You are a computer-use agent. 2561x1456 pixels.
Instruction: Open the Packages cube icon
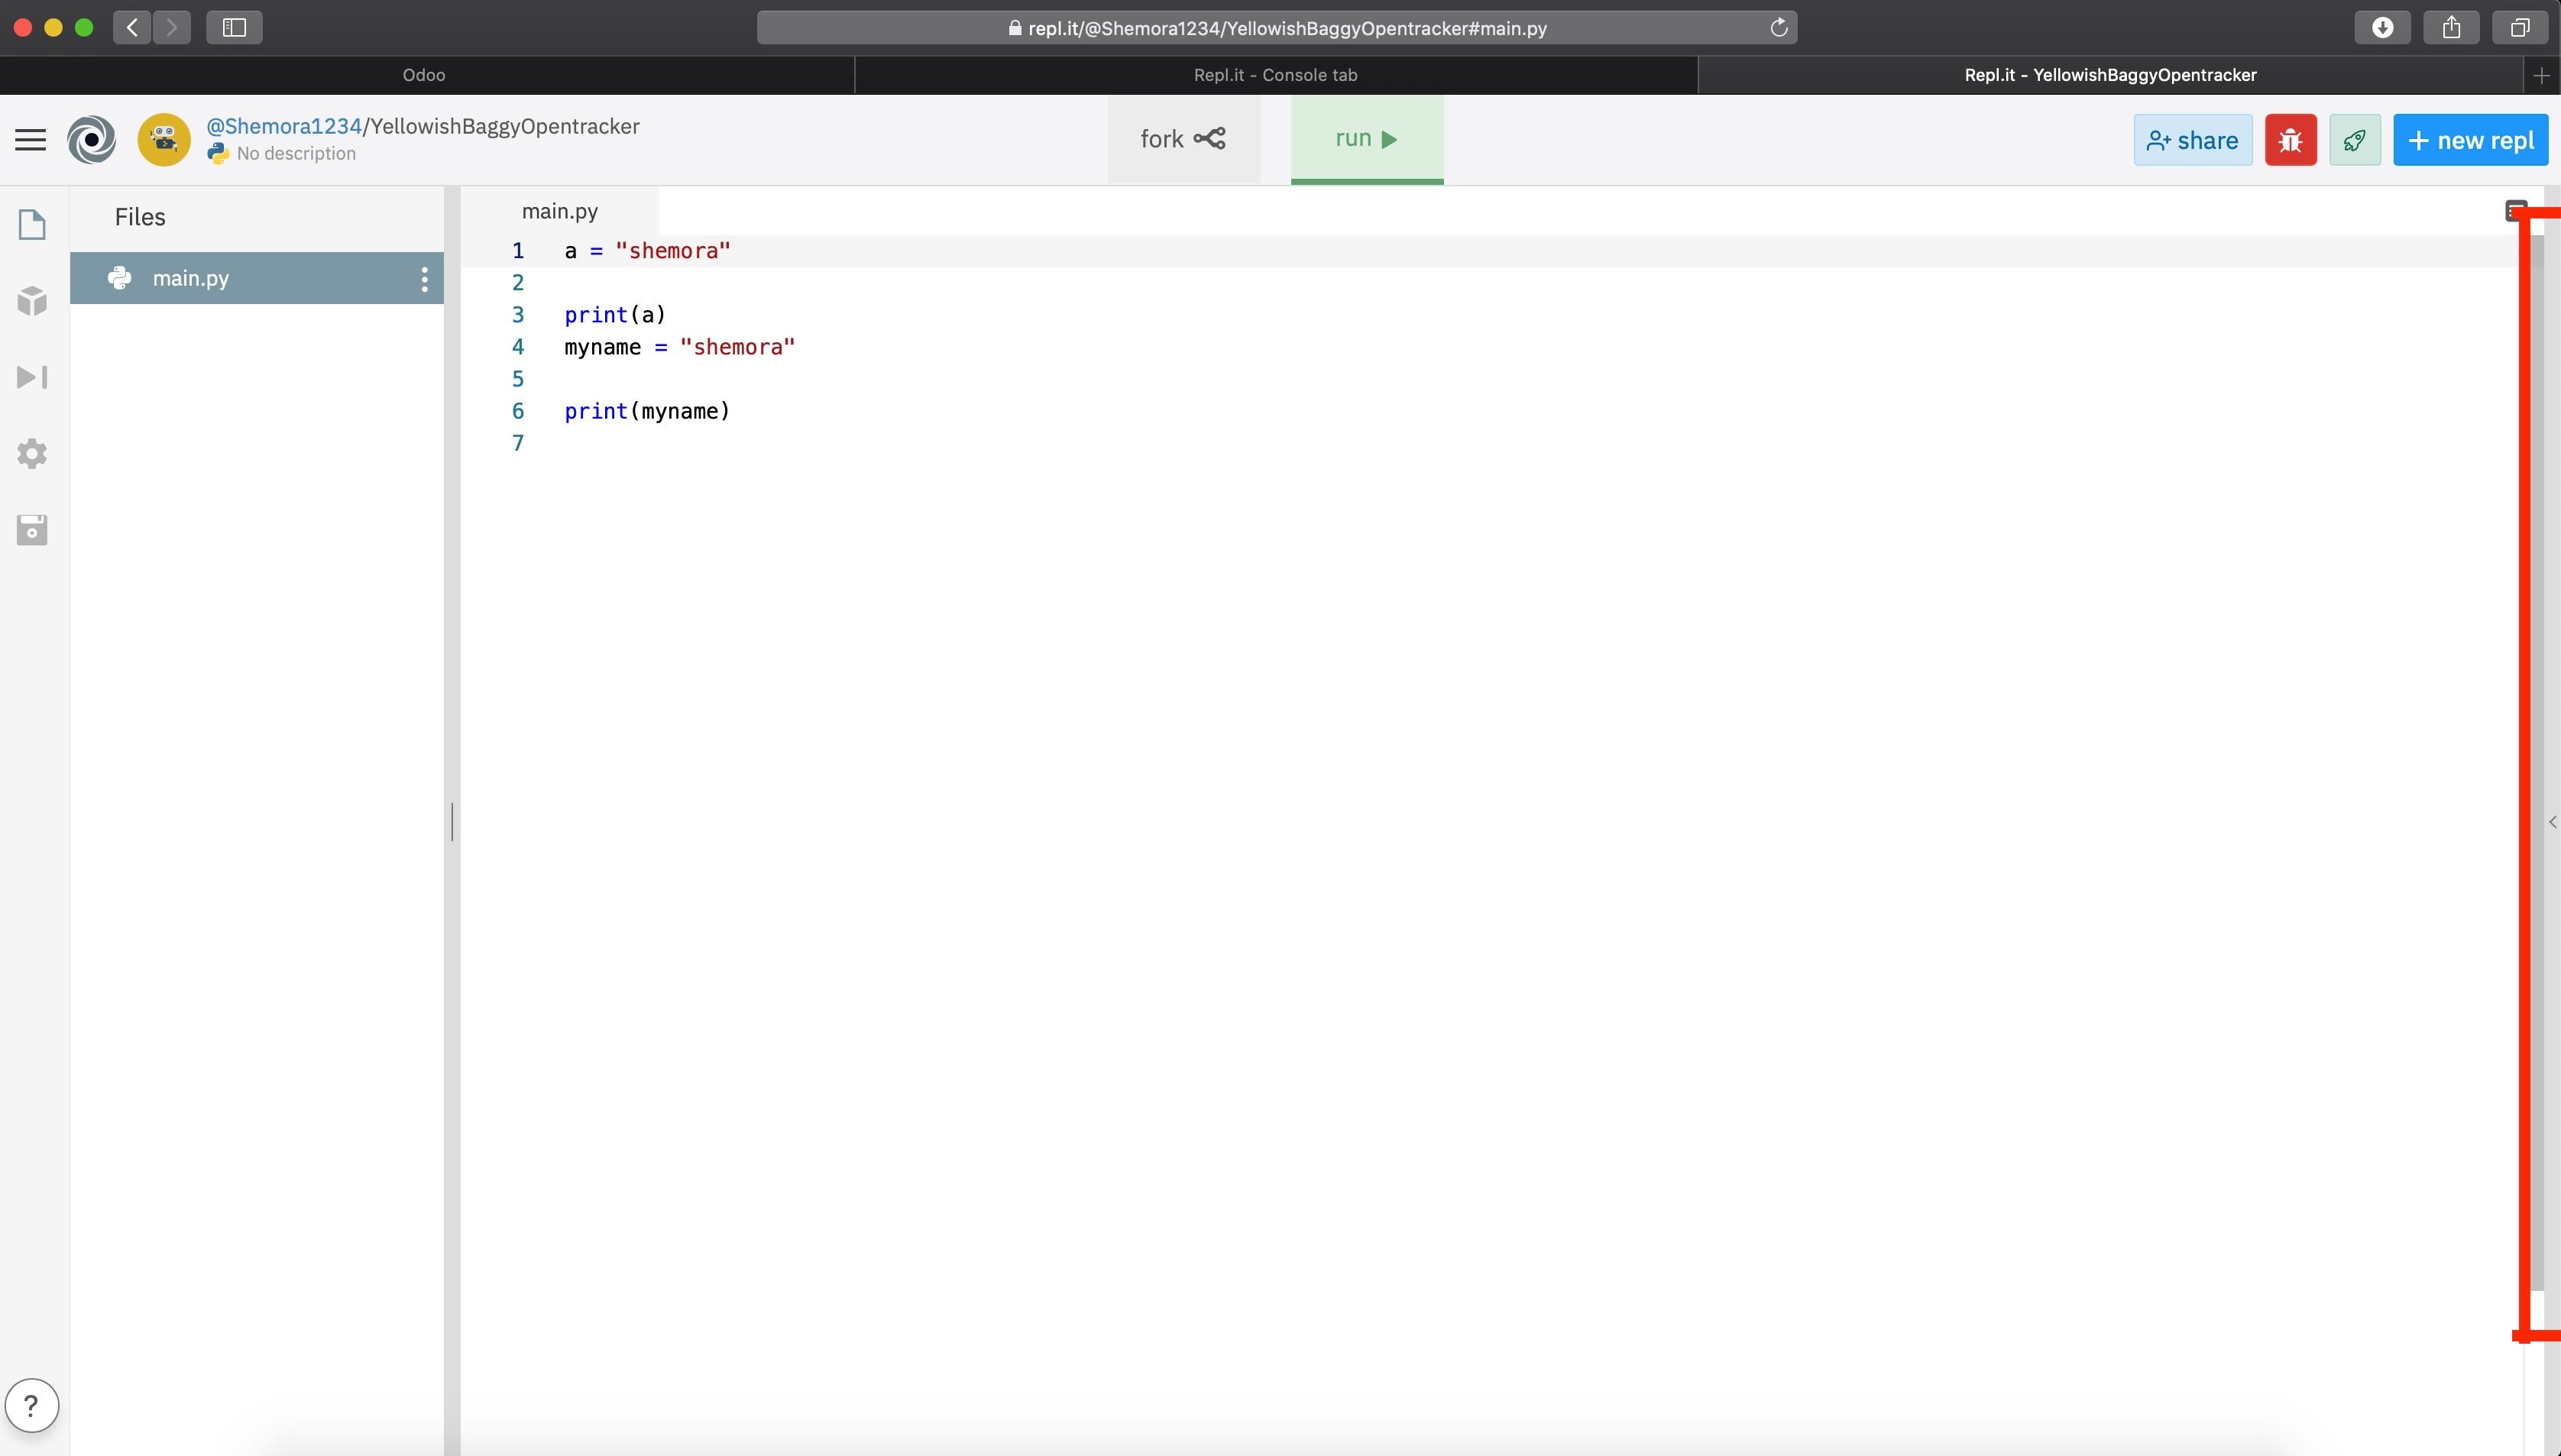(x=32, y=301)
